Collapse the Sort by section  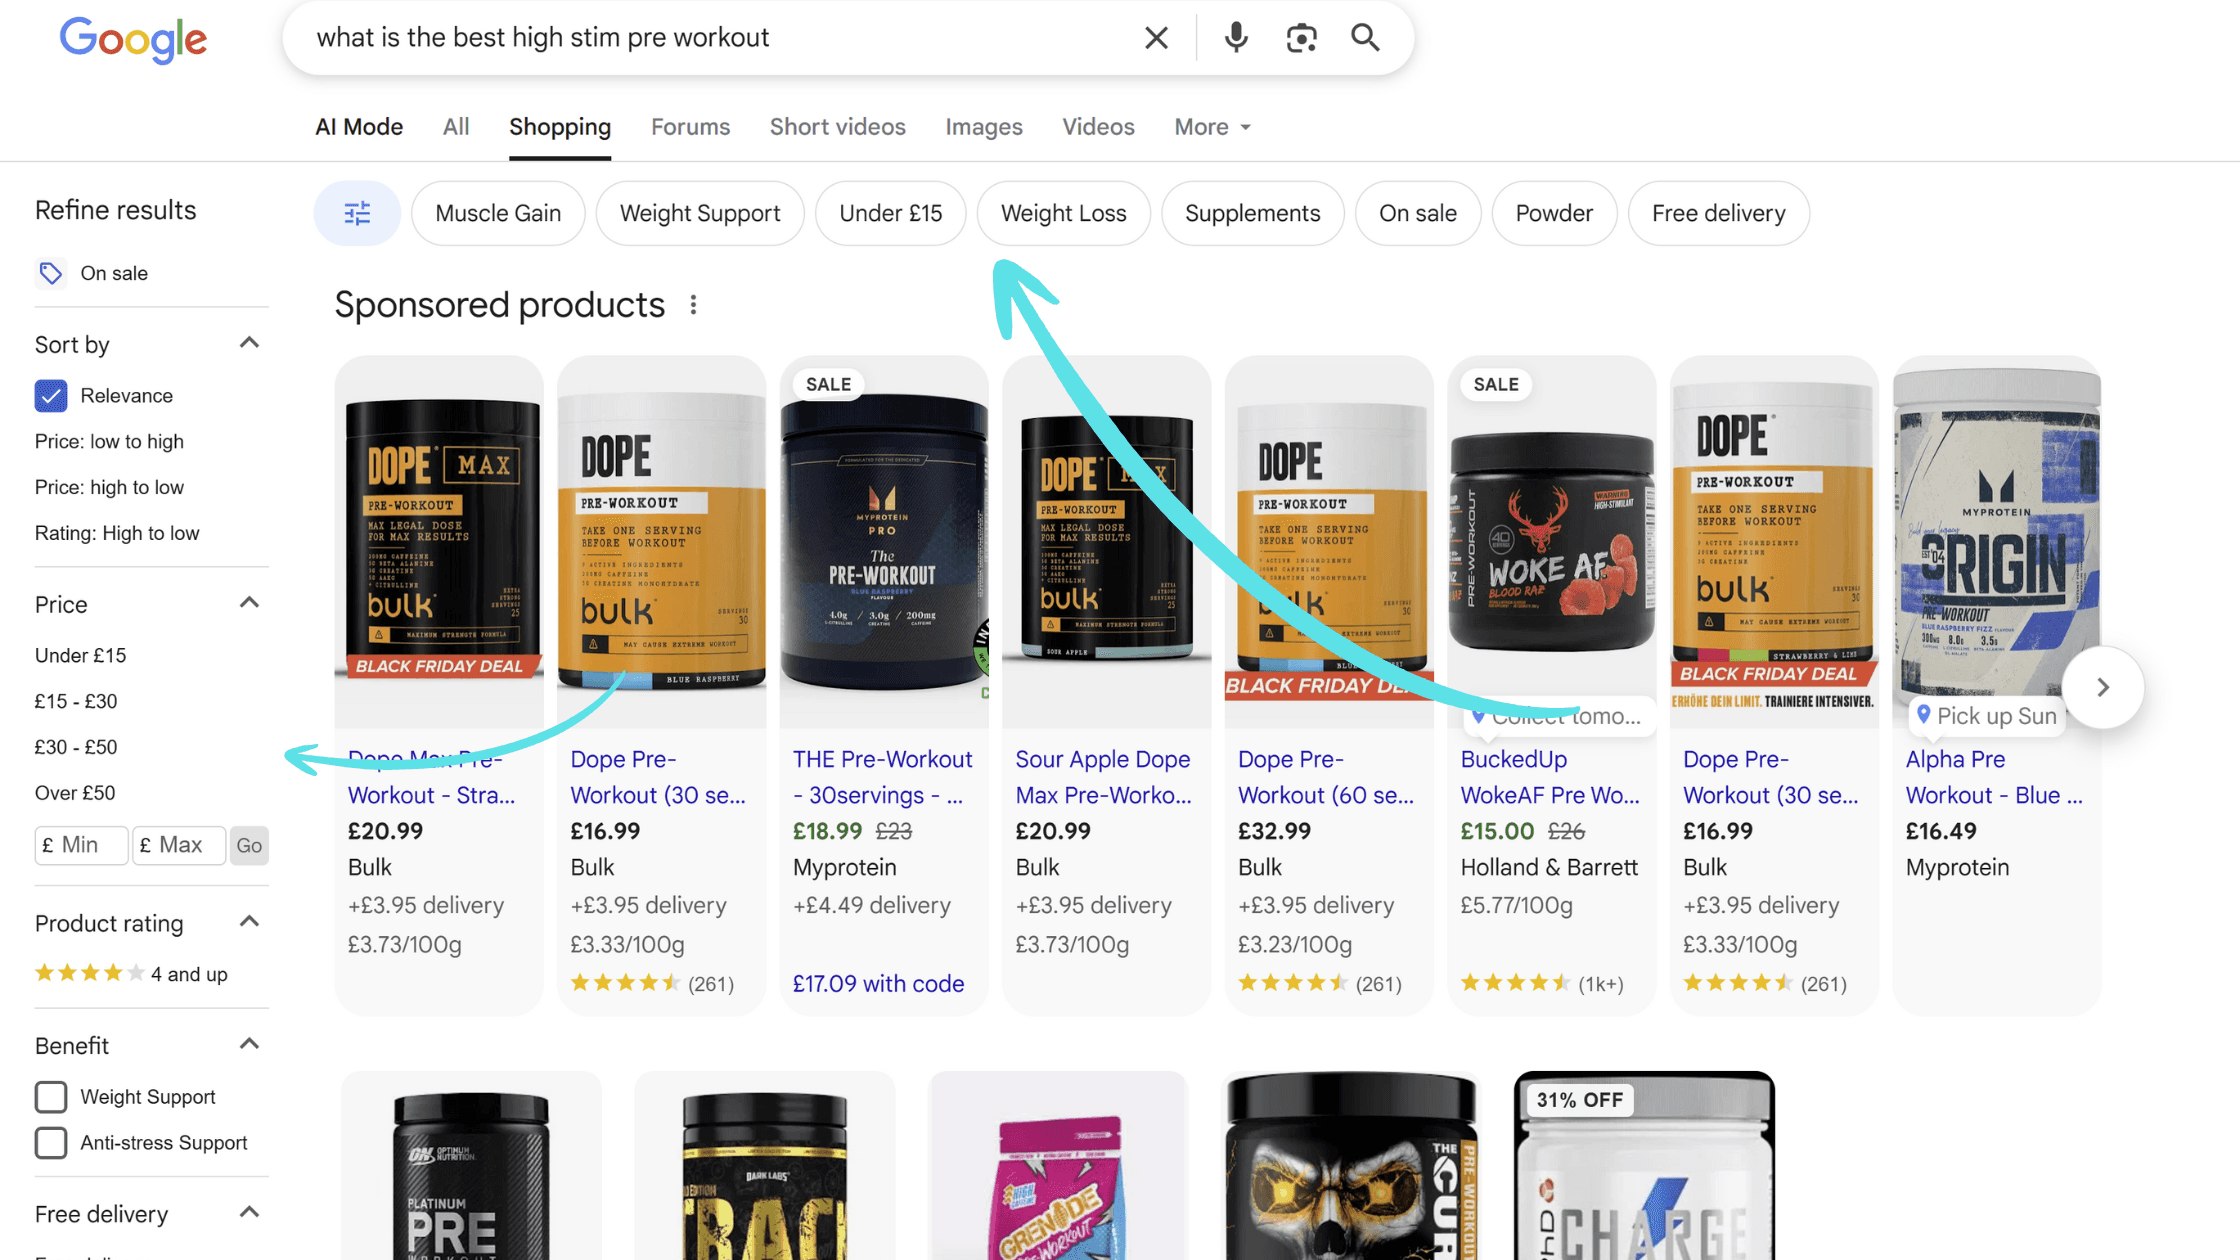point(249,344)
